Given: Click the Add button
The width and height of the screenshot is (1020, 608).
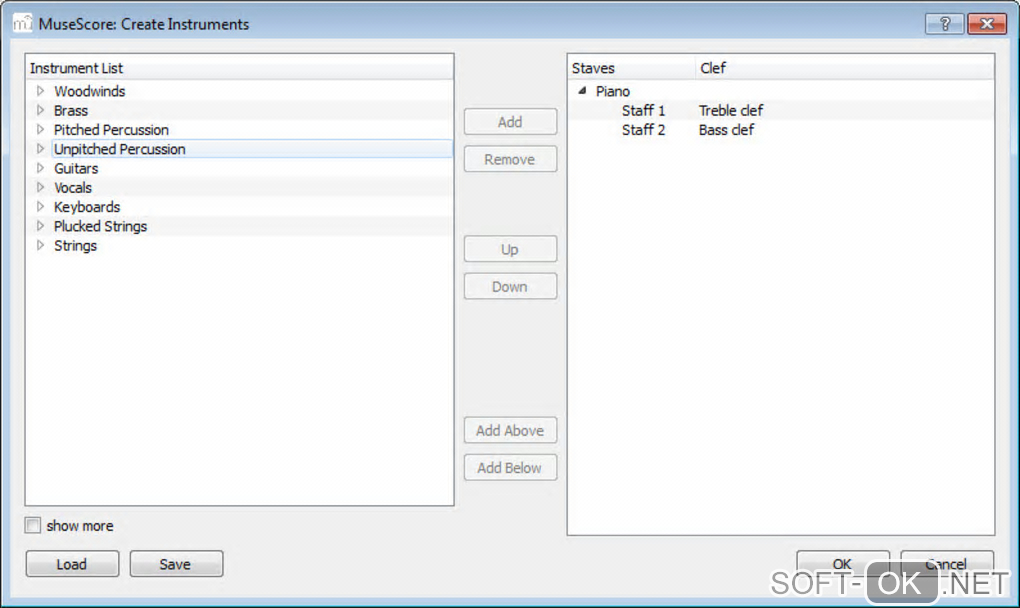Looking at the screenshot, I should (x=510, y=122).
